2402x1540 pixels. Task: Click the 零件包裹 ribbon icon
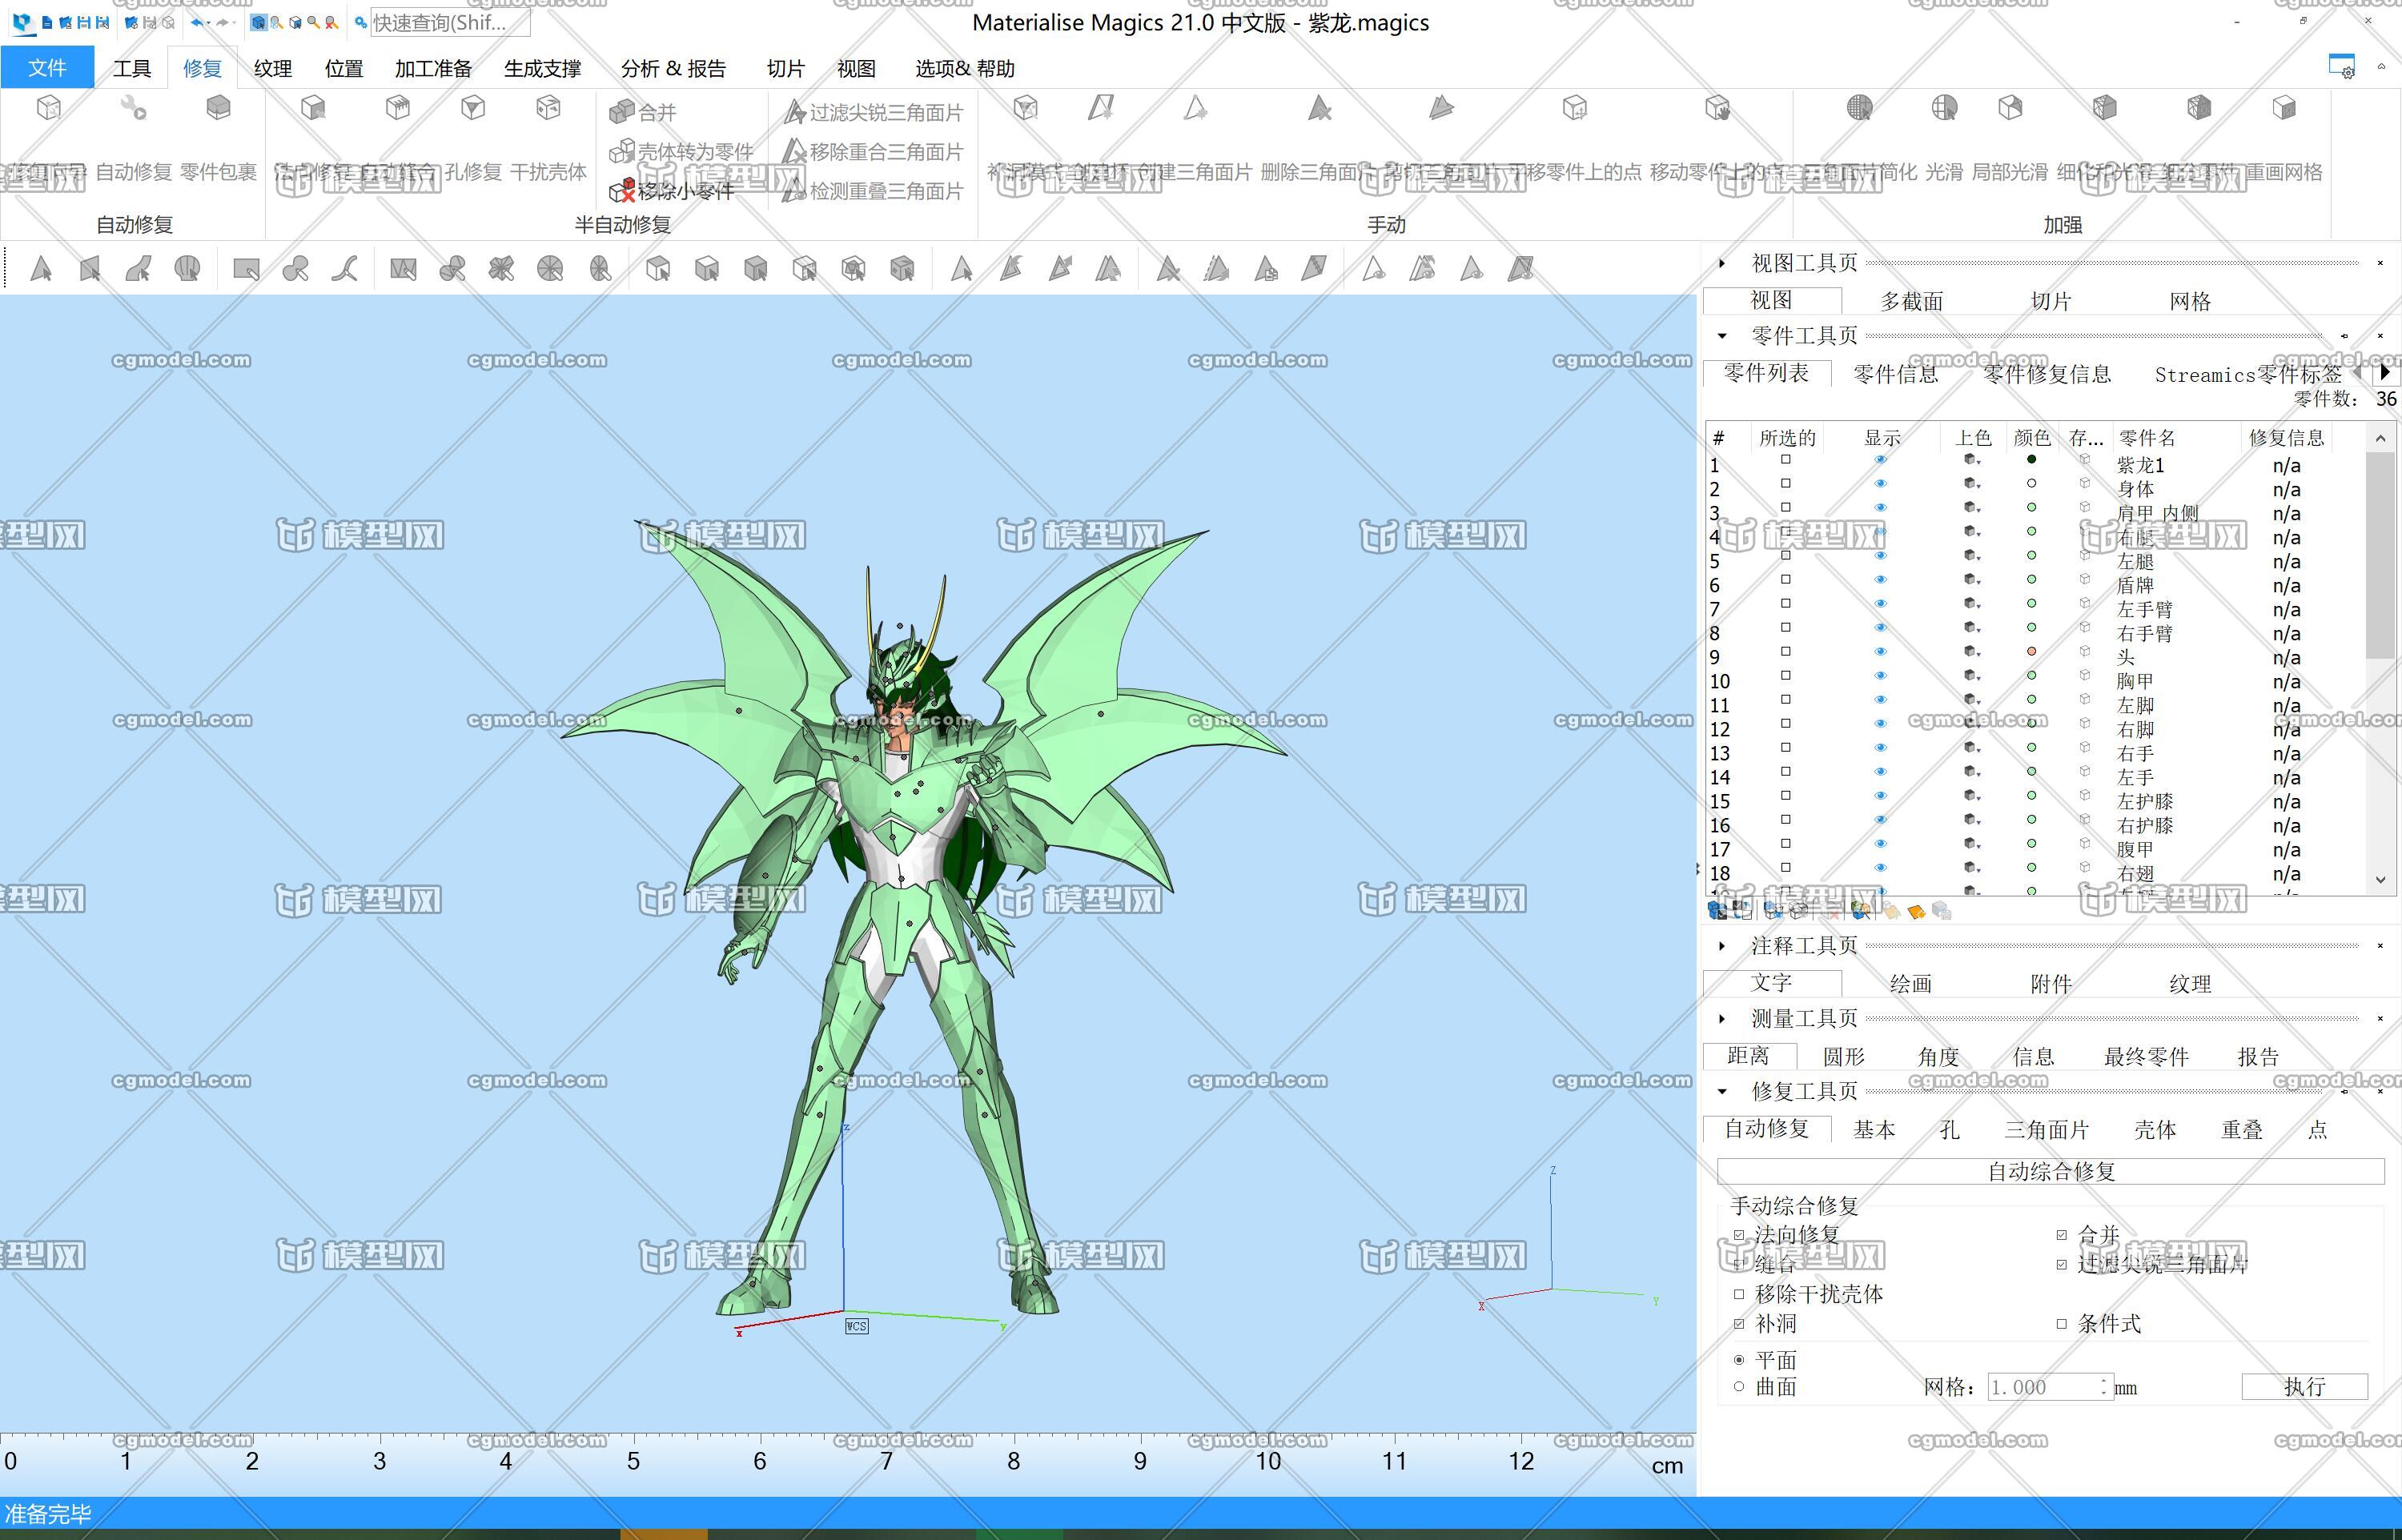coord(218,107)
